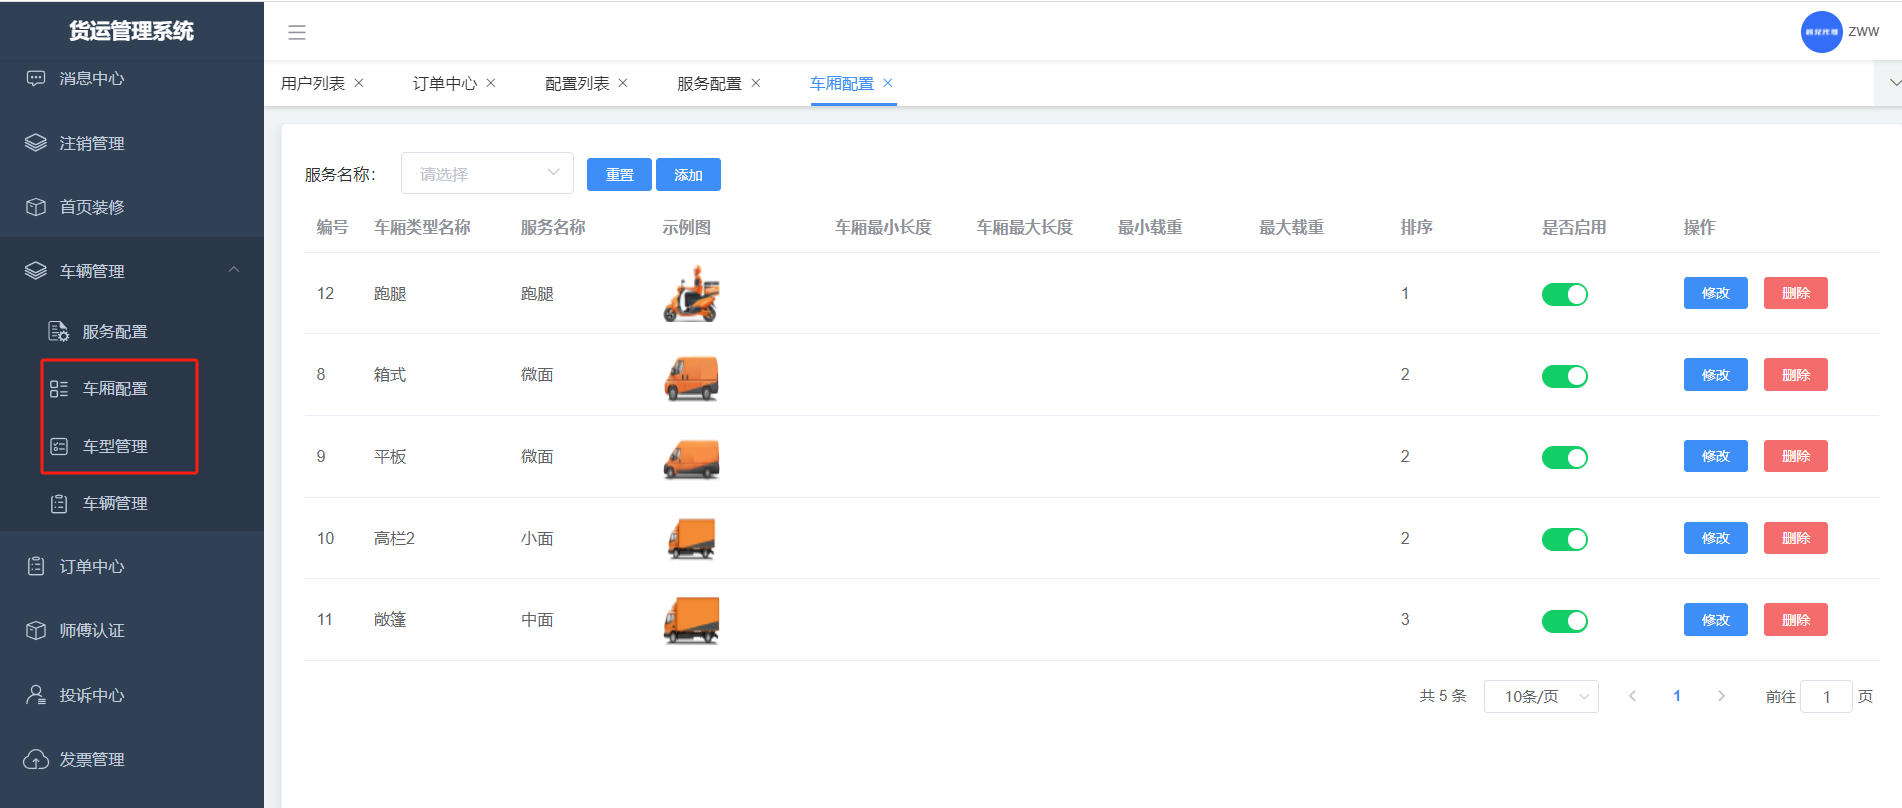Screen dimensions: 1902x808
Task: Click the 消息中心 chat icon
Action: 36,78
